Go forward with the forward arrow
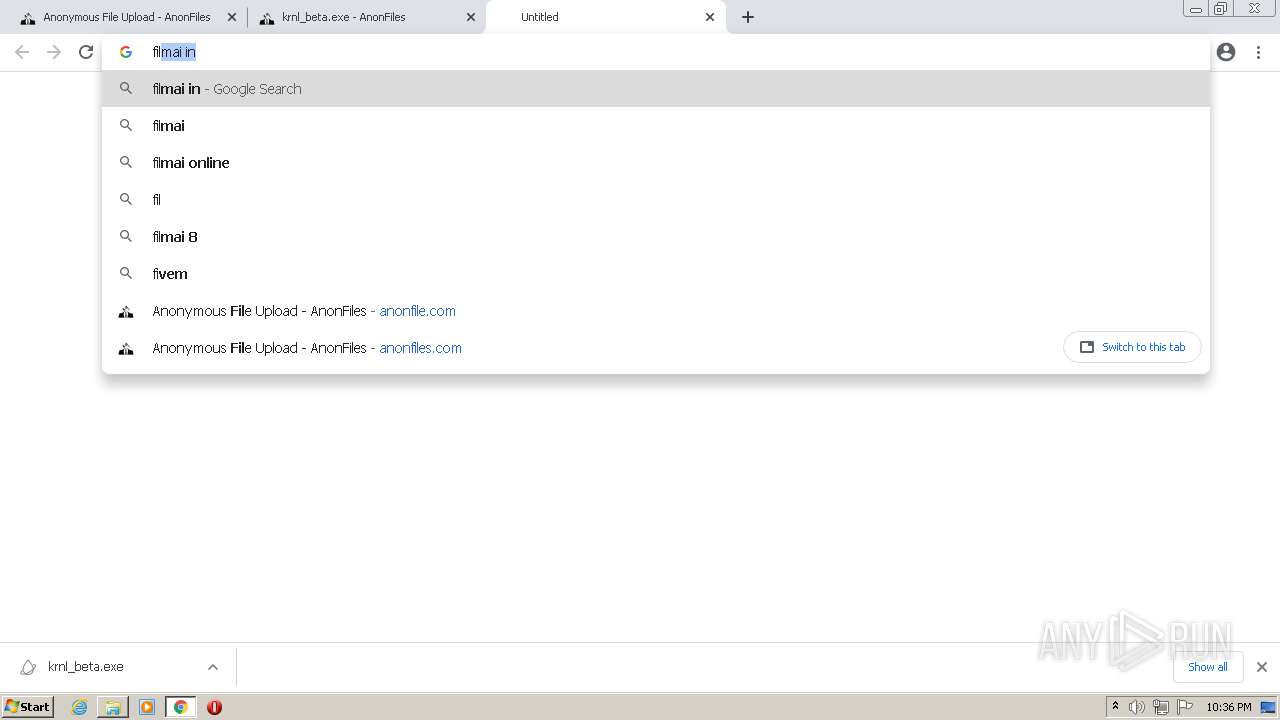The width and height of the screenshot is (1280, 720). (54, 52)
